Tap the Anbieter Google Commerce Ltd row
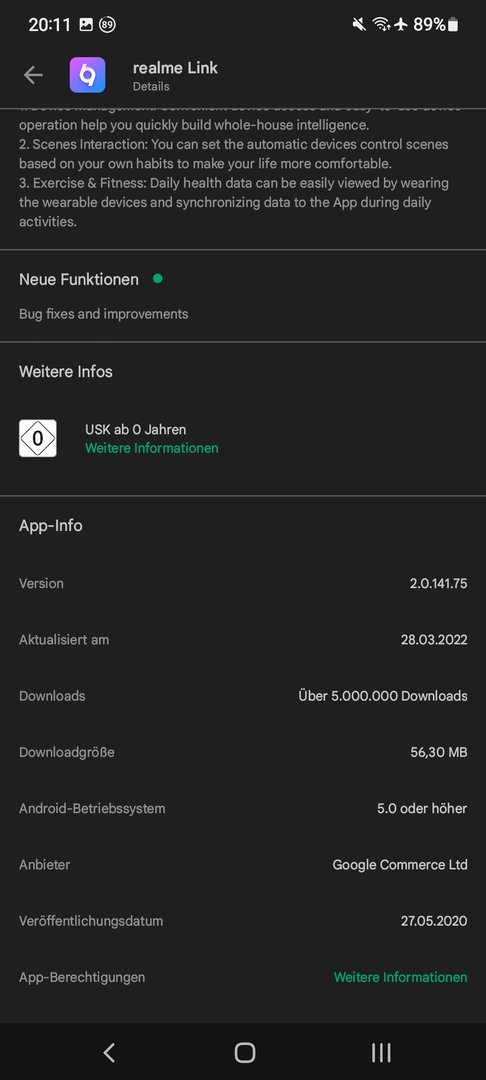 coord(243,864)
